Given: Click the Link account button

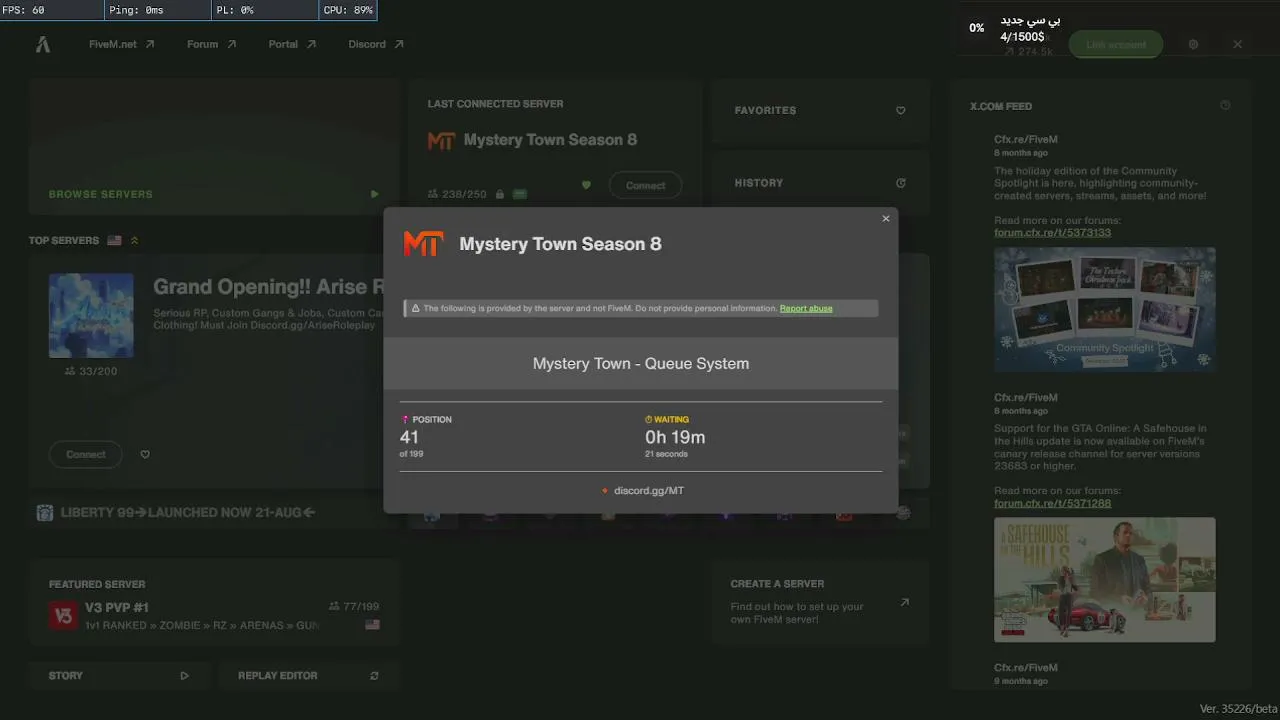Looking at the screenshot, I should coord(1116,45).
